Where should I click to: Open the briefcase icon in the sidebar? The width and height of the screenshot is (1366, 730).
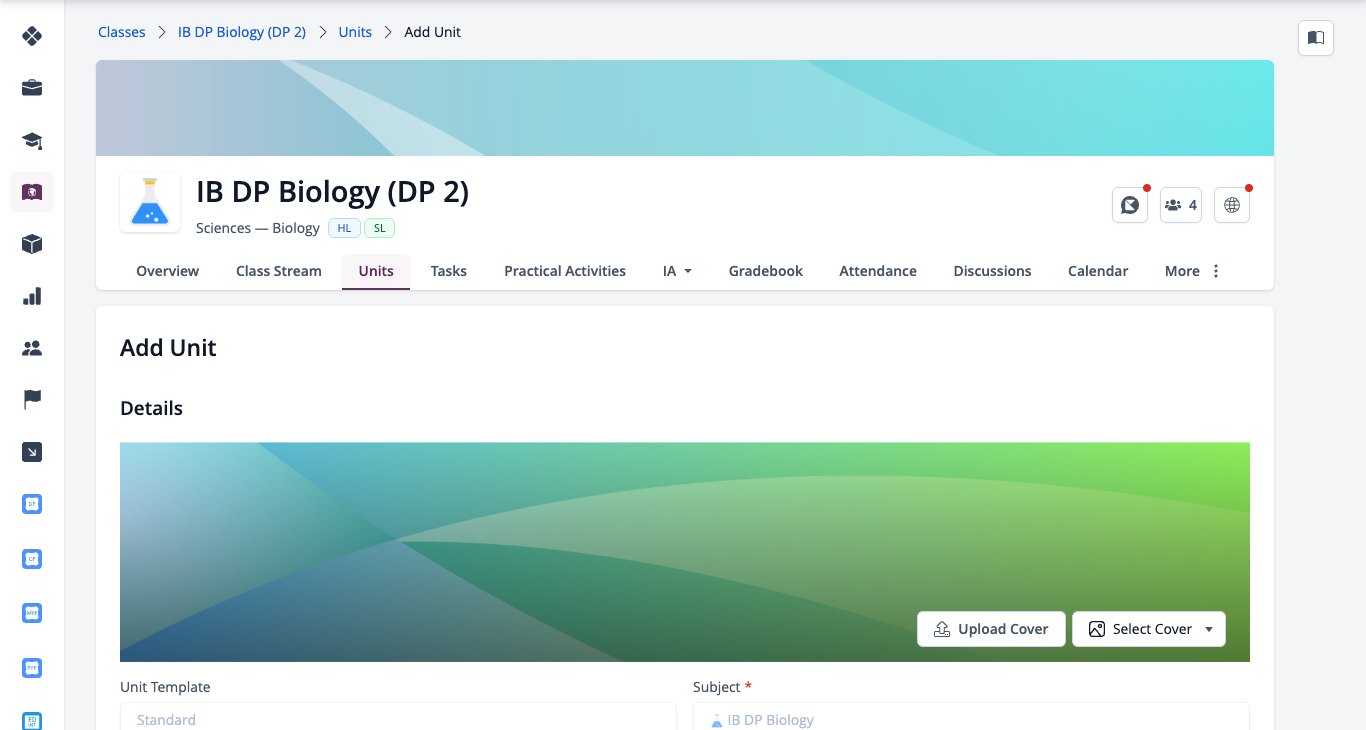point(32,88)
